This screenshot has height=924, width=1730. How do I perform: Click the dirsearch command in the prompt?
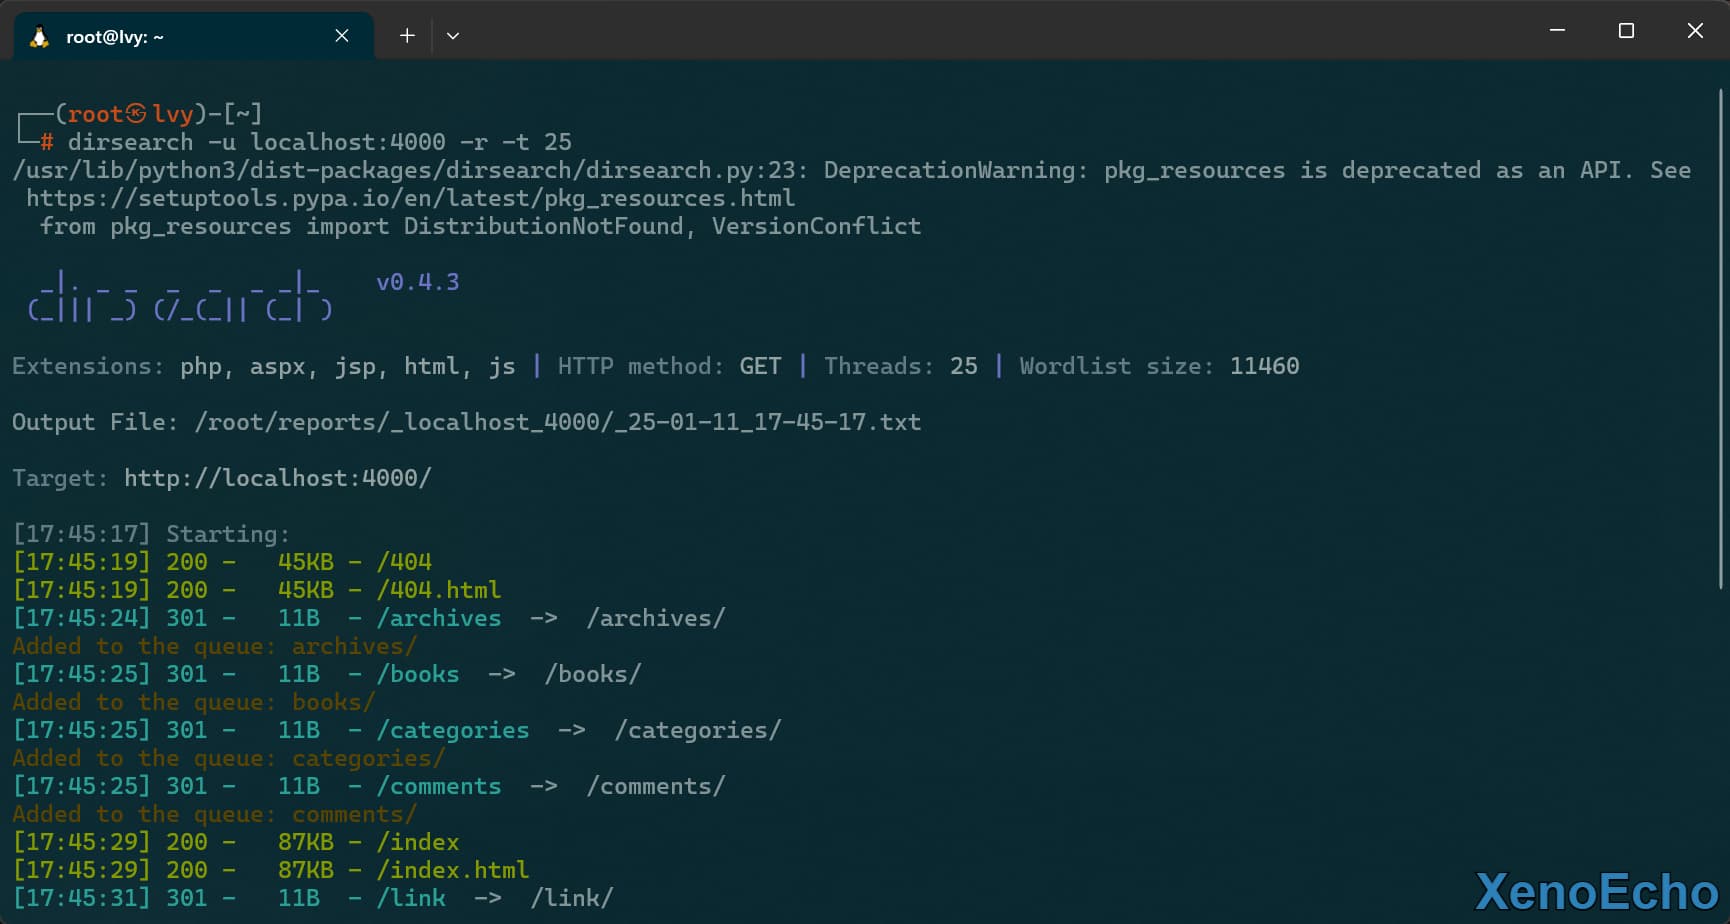coord(130,142)
